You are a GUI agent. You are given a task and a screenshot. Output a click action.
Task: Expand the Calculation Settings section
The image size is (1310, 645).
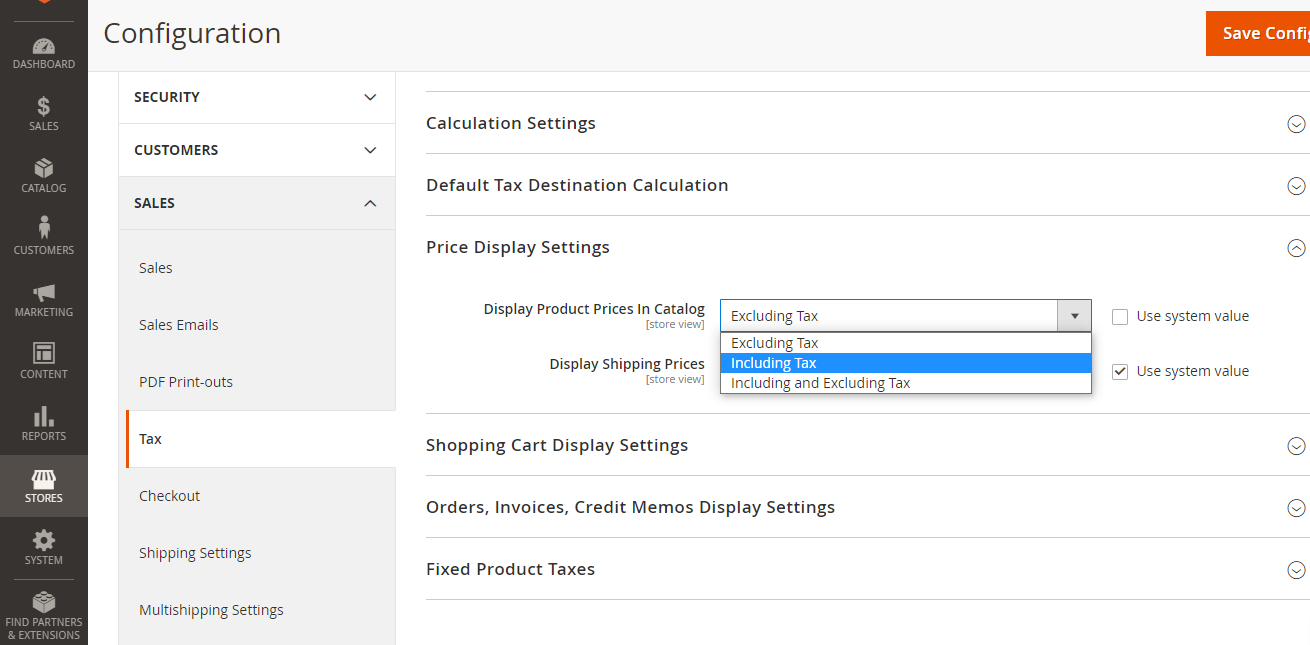pos(1296,124)
